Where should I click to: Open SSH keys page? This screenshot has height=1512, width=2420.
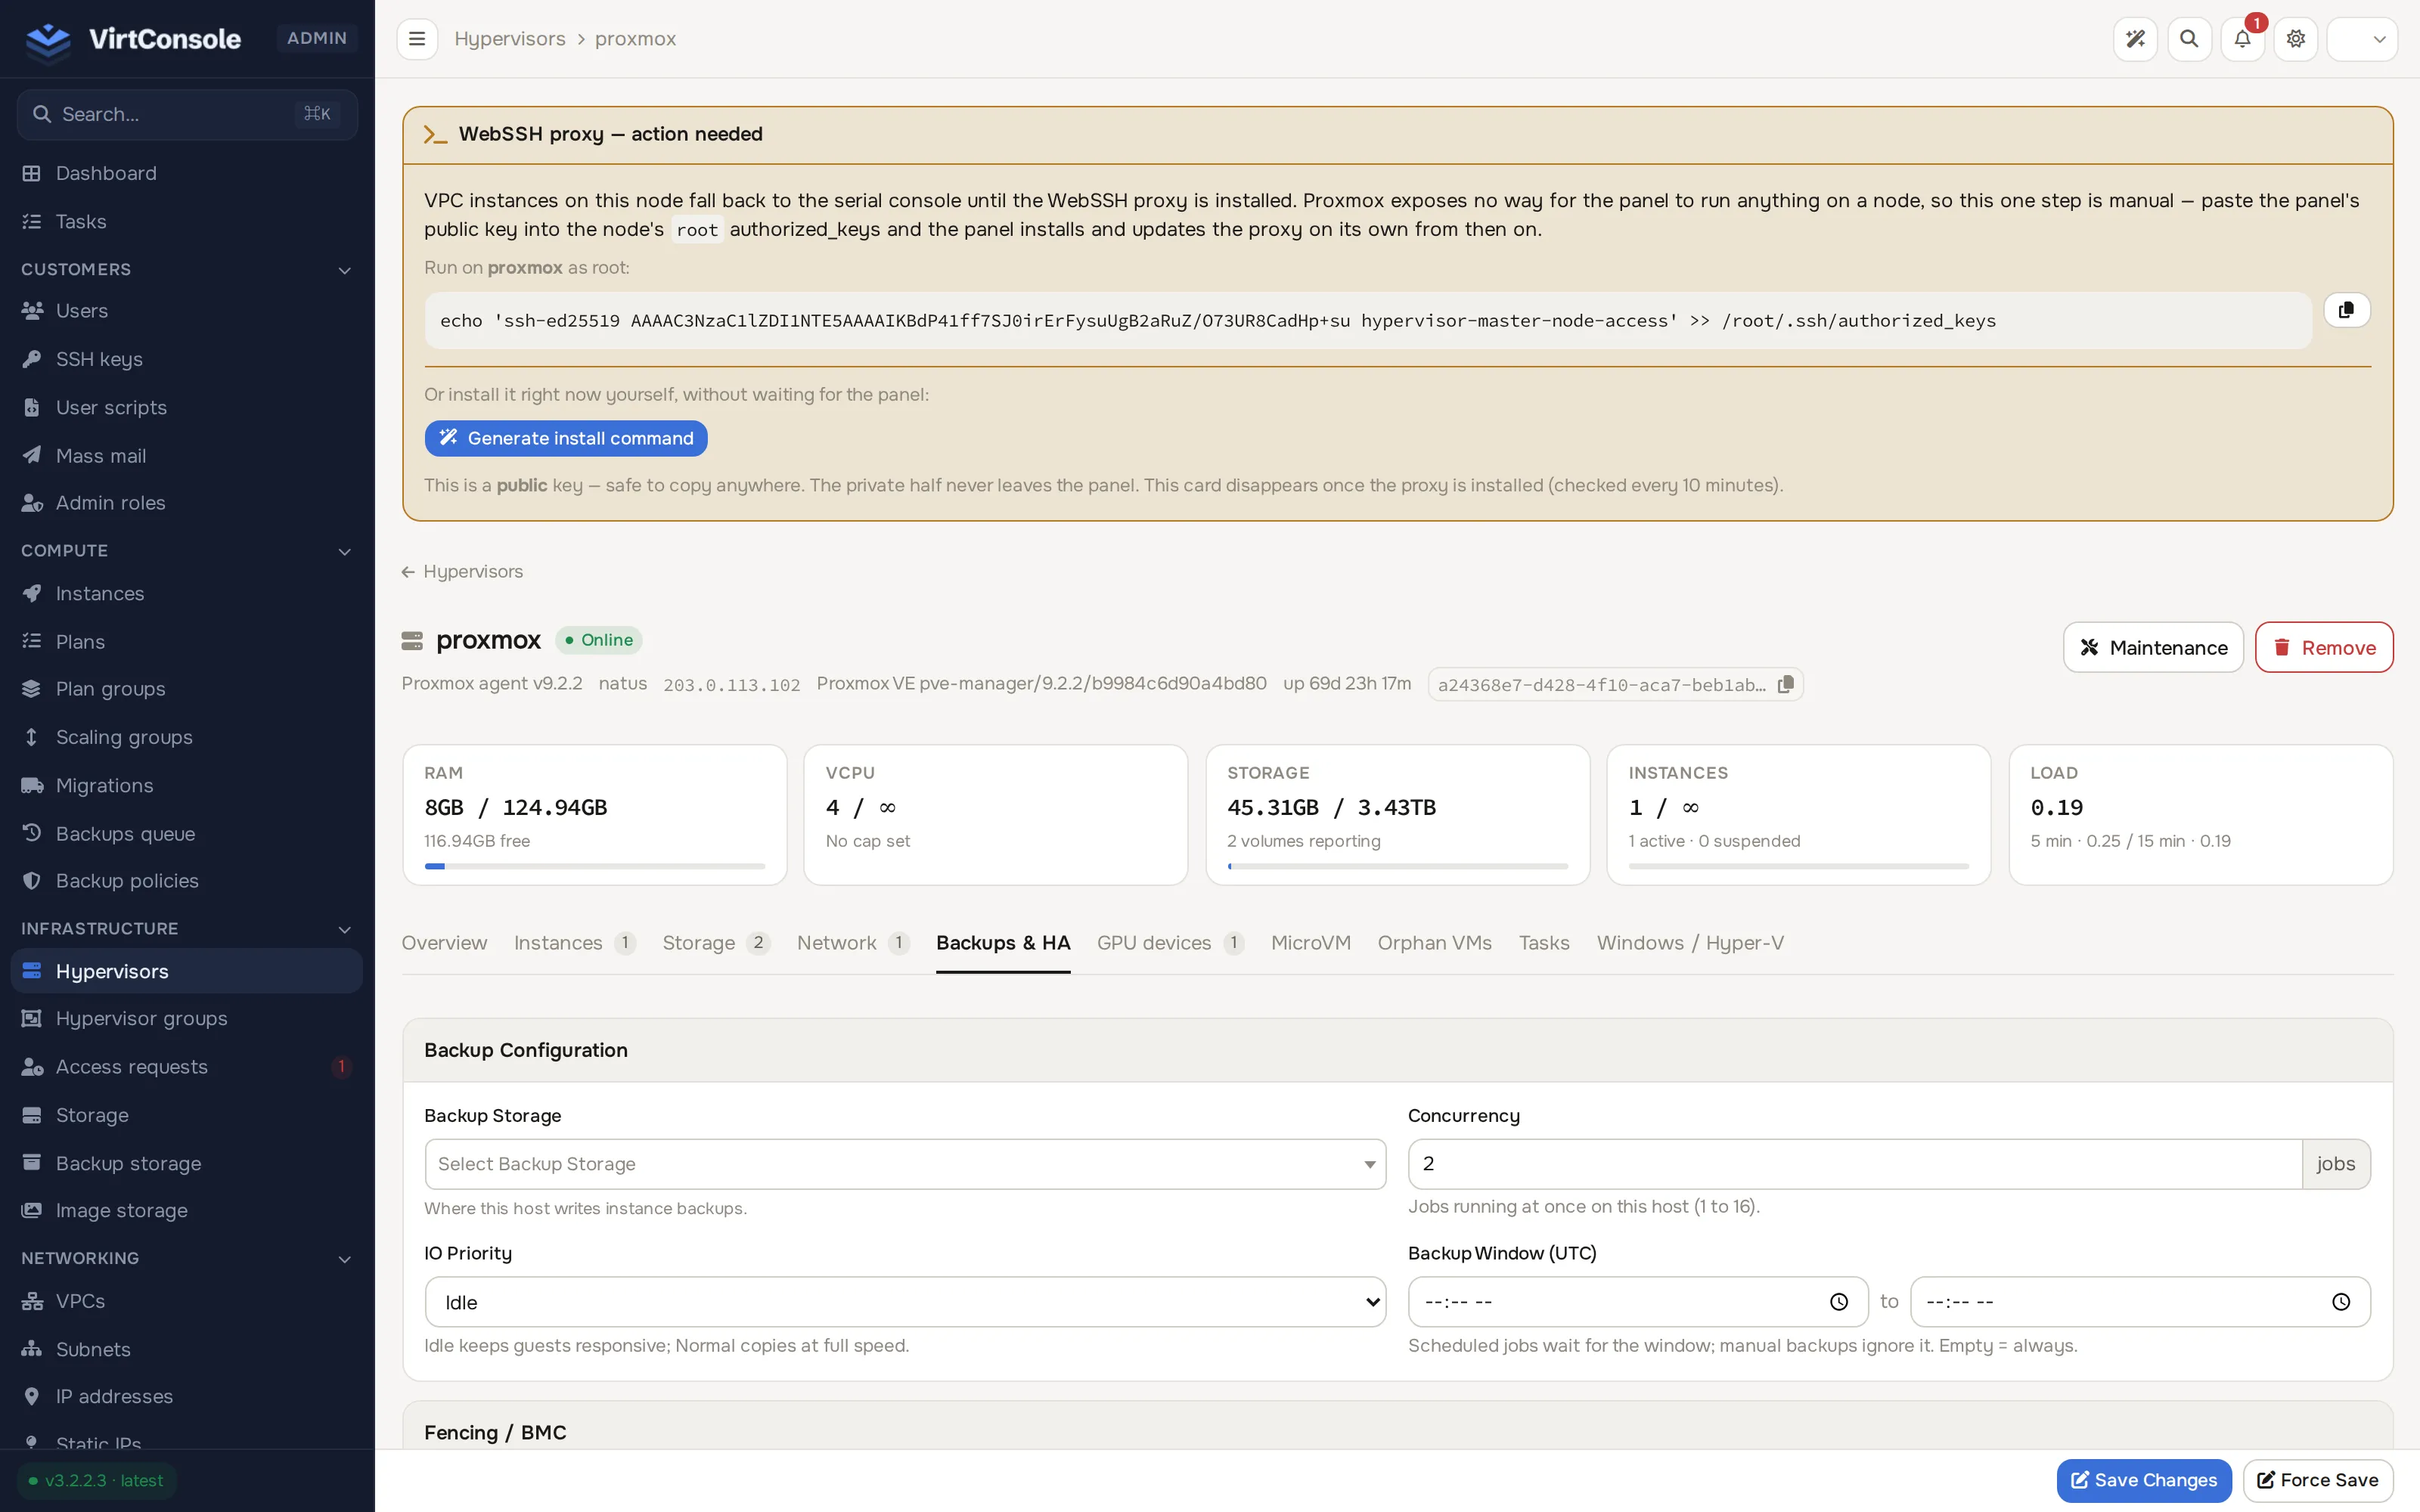187,359
